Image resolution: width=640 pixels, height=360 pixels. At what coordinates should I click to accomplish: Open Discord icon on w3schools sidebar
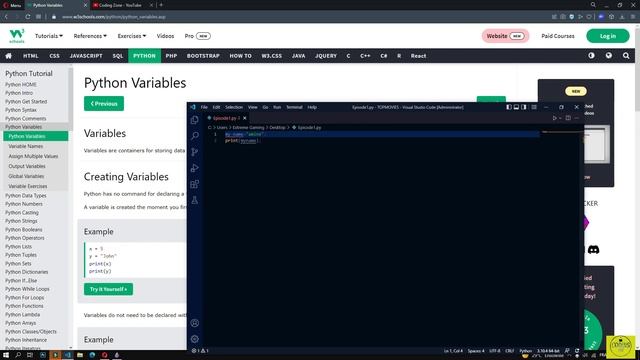click(x=593, y=249)
